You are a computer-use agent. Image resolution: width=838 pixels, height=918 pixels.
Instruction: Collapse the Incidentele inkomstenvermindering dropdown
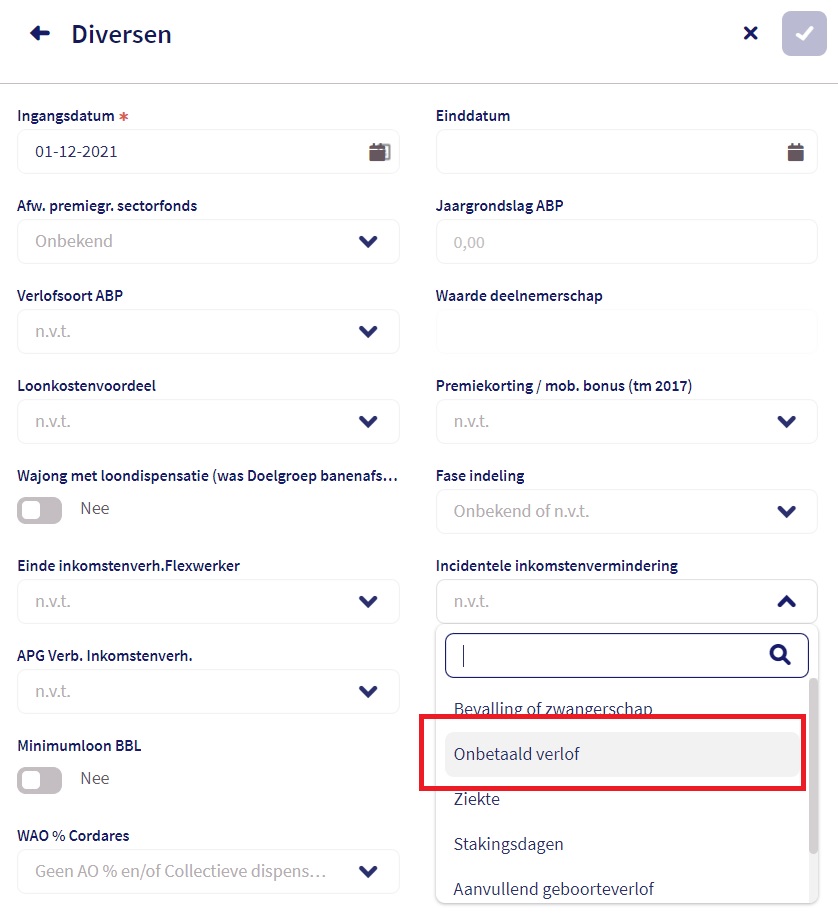click(786, 602)
